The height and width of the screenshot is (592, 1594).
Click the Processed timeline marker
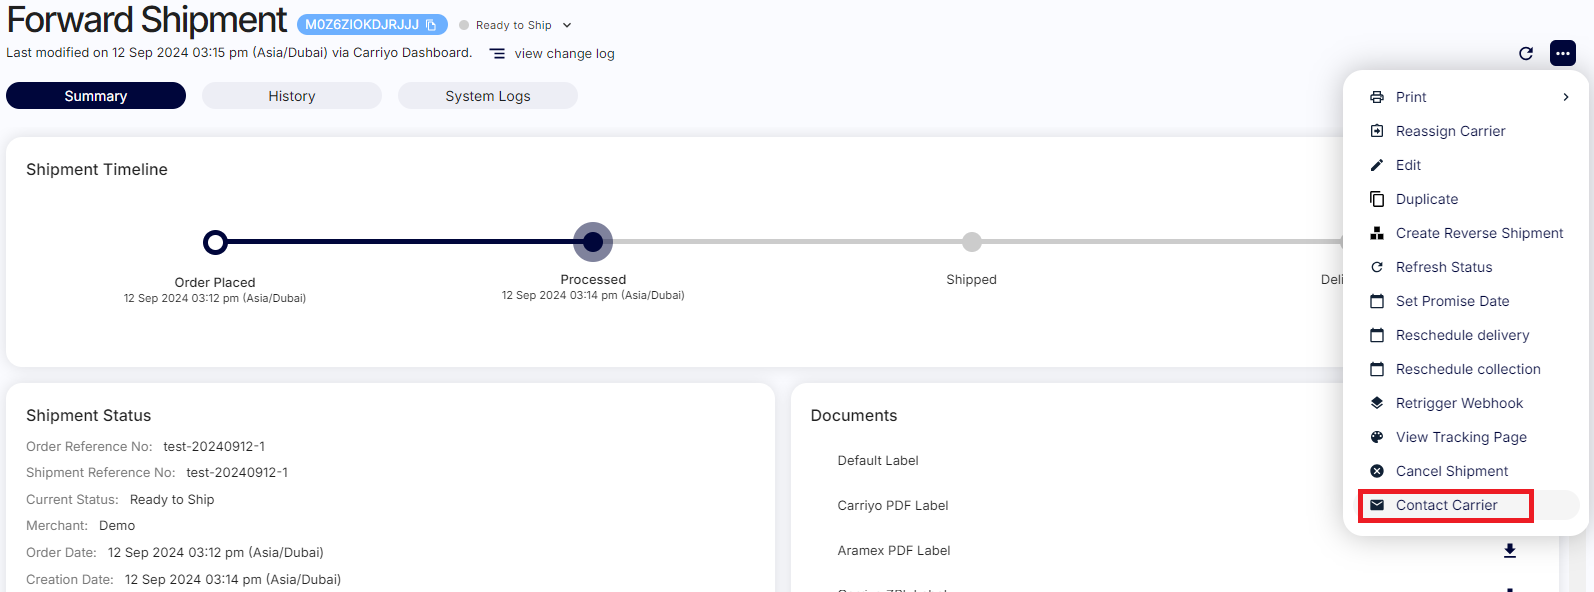pyautogui.click(x=593, y=242)
